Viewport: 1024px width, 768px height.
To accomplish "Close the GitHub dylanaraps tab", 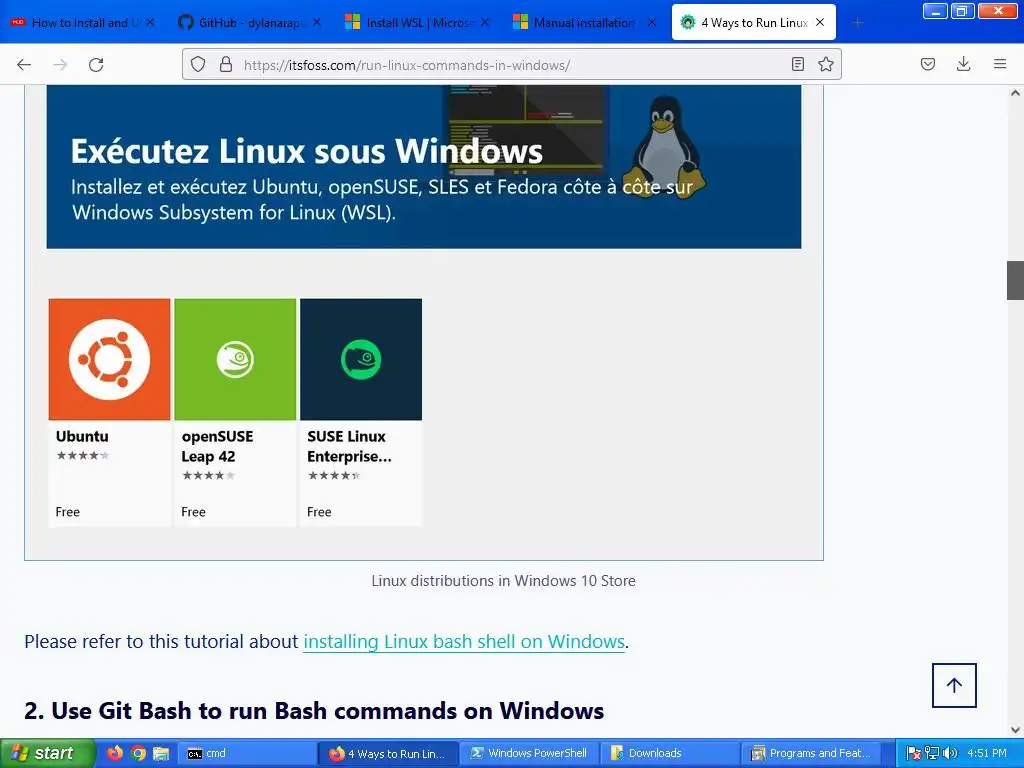I will (x=317, y=22).
